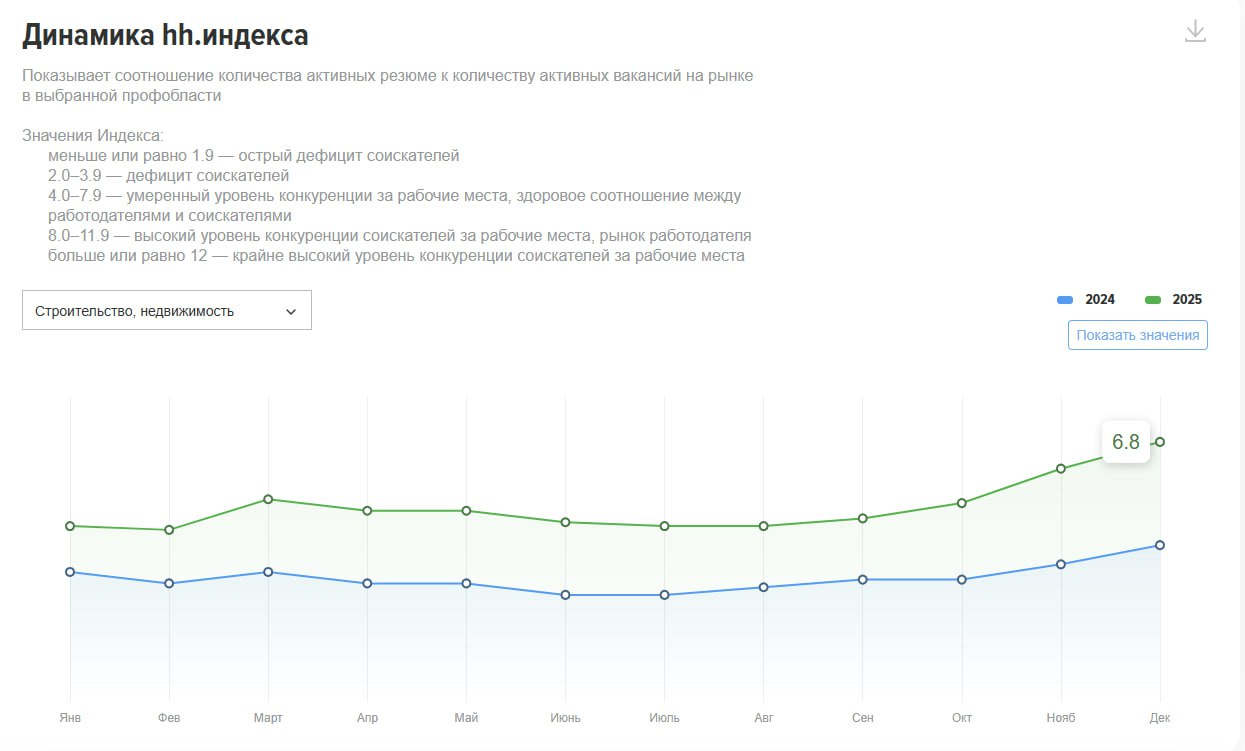The image size is (1245, 751).
Task: Click the June 2024 blue data point
Action: pyautogui.click(x=566, y=595)
